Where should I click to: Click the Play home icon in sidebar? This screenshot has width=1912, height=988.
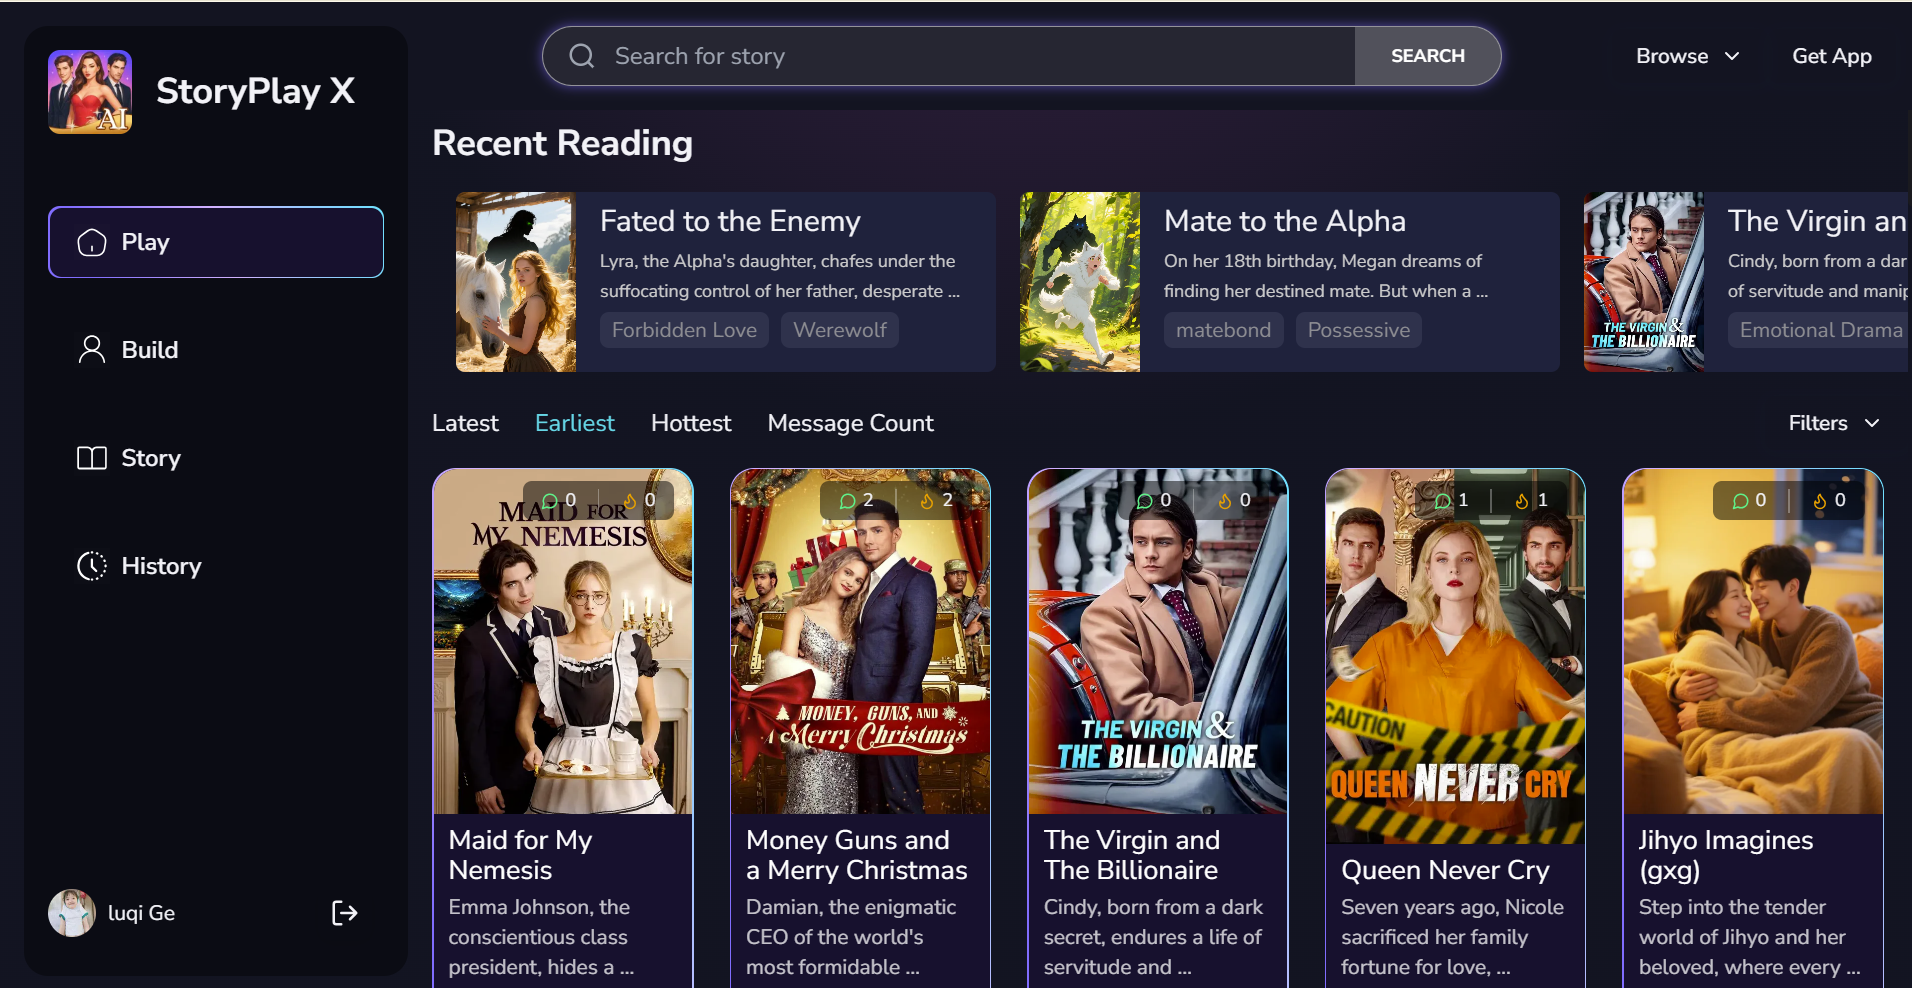(x=92, y=242)
